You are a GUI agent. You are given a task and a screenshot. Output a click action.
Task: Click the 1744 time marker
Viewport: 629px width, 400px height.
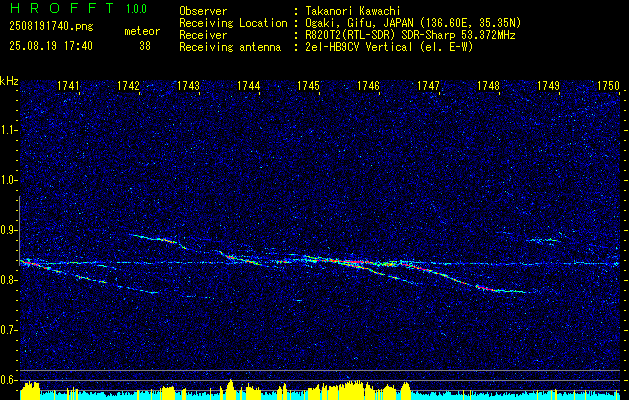point(248,85)
